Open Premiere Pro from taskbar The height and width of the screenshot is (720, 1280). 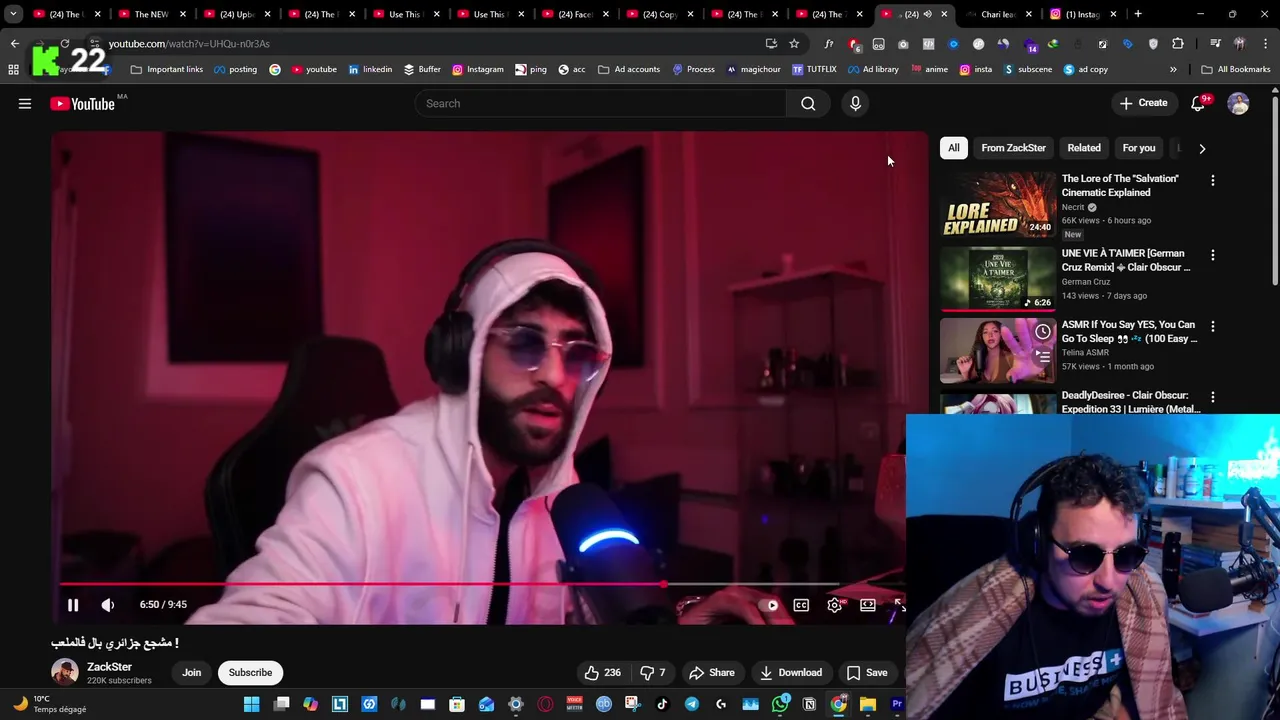(x=897, y=704)
